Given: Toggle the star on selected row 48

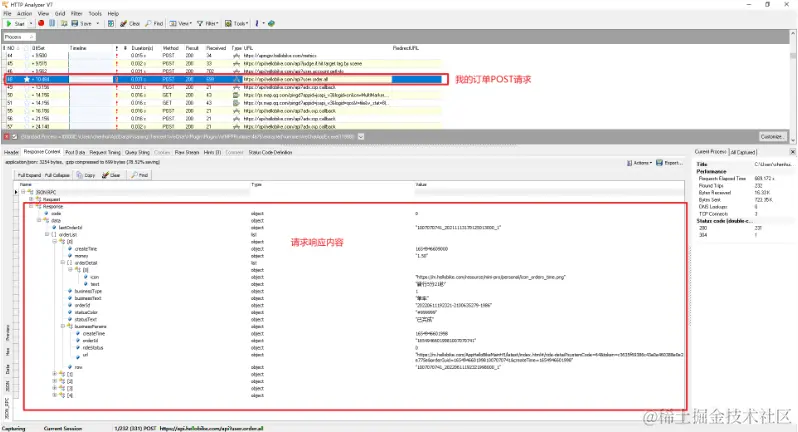Looking at the screenshot, I should [26, 79].
